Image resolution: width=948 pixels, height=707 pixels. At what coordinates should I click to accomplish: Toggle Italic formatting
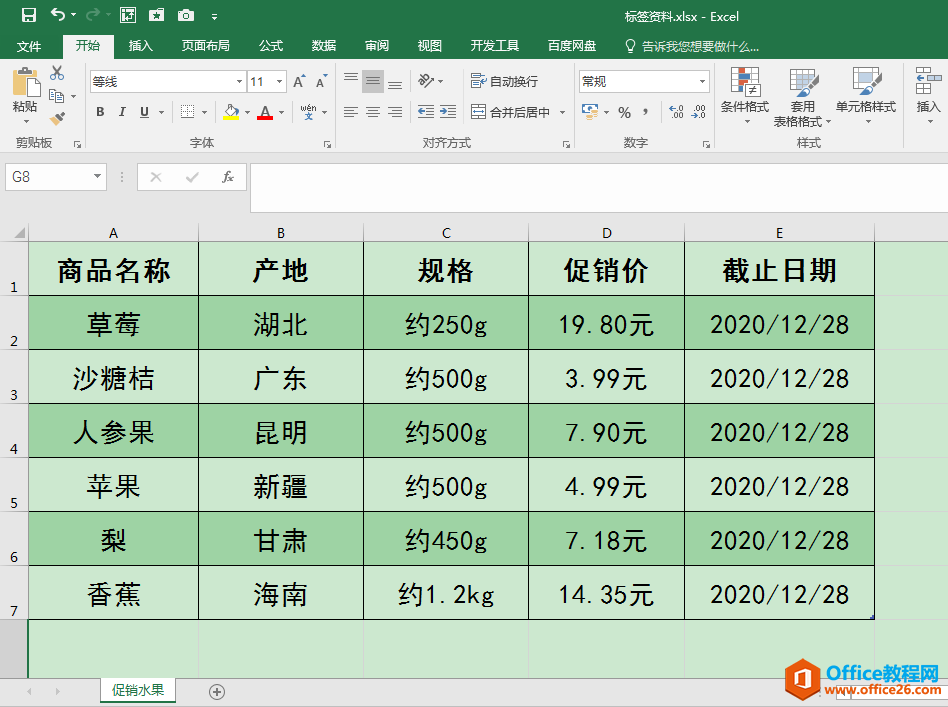point(122,112)
